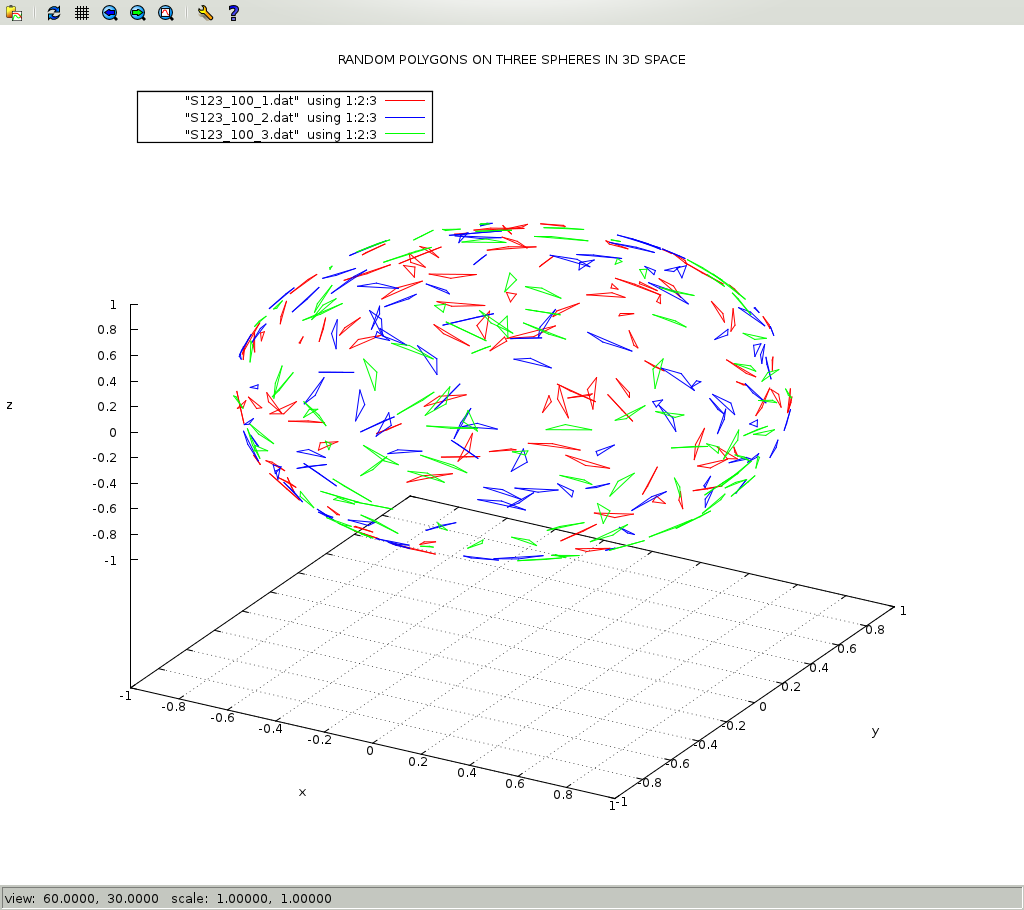This screenshot has width=1024, height=910.
Task: Apply the next zoom settings
Action: pos(138,13)
